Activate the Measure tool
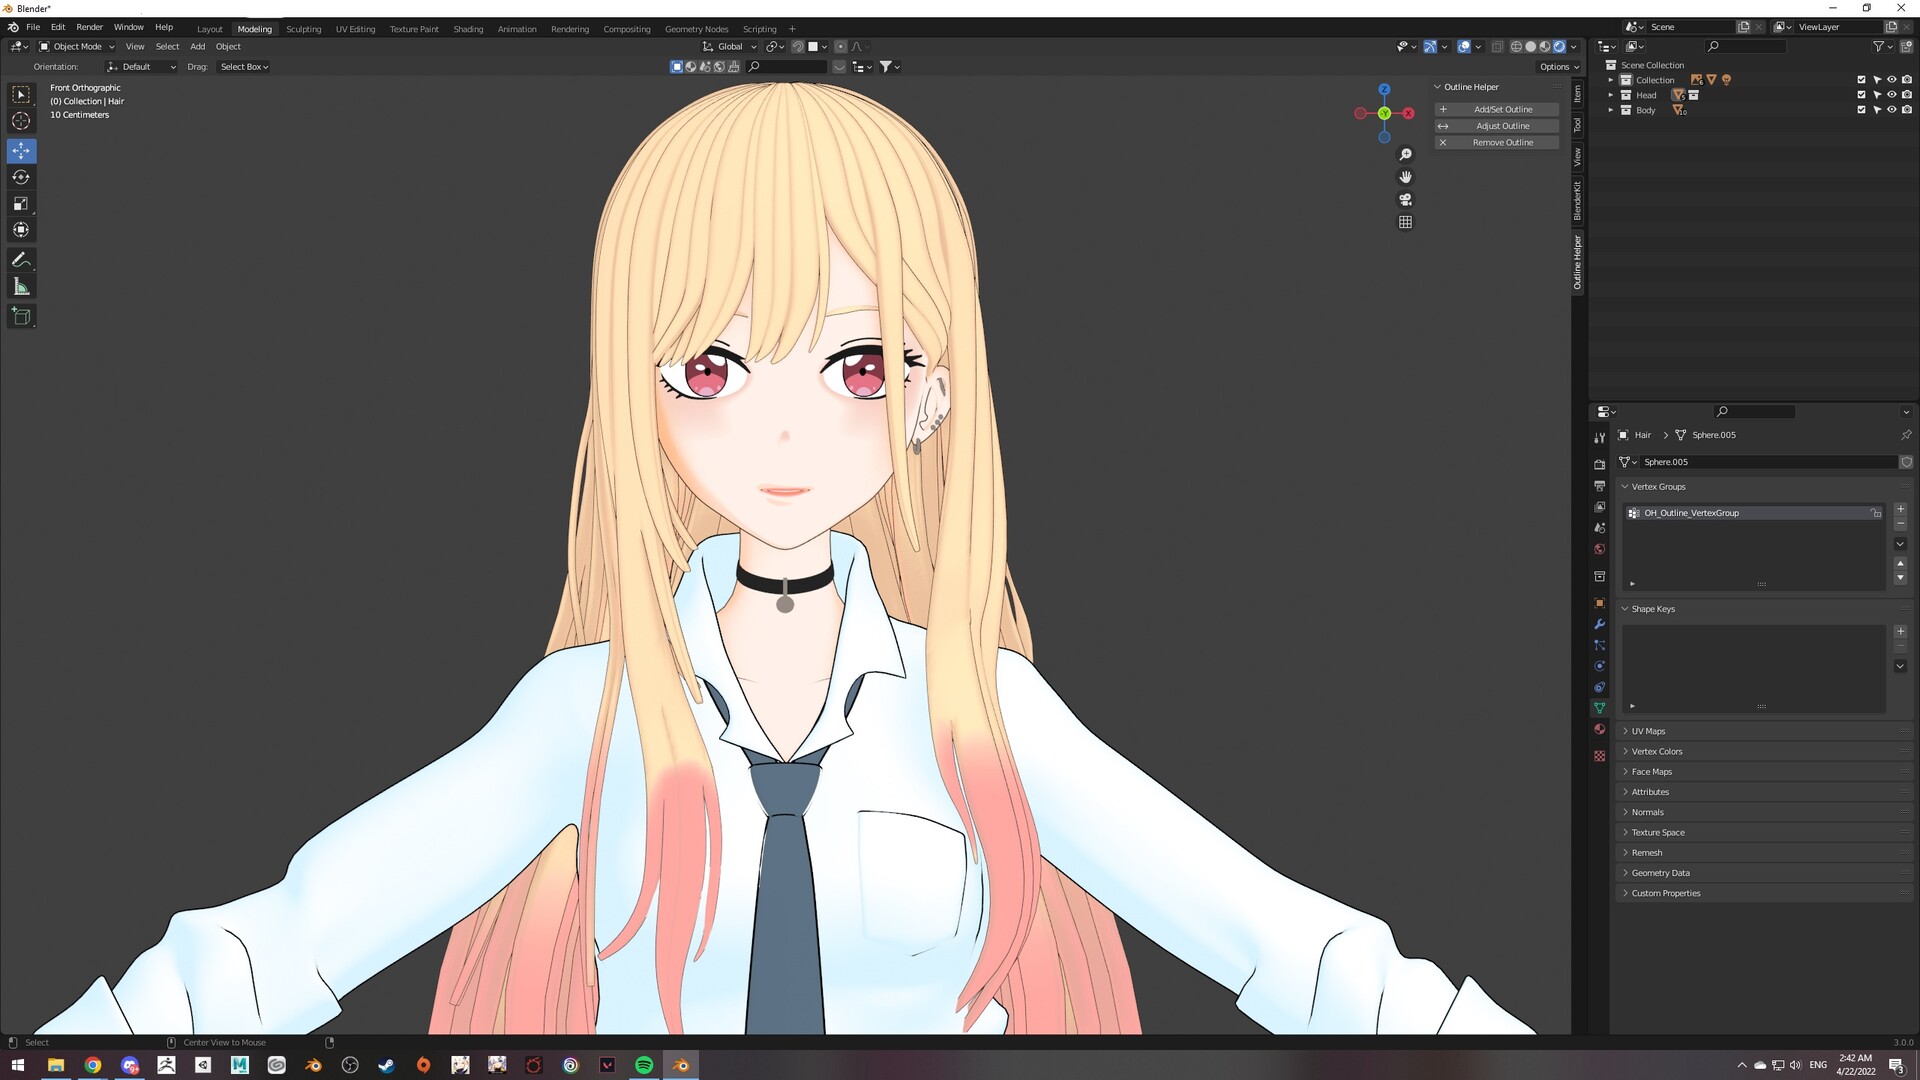Image resolution: width=1920 pixels, height=1080 pixels. [21, 286]
